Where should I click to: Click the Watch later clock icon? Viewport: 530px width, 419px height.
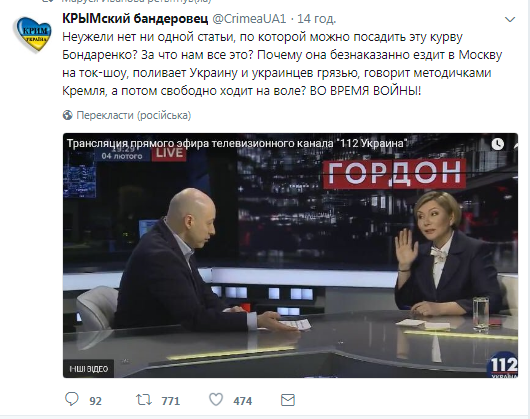497,144
